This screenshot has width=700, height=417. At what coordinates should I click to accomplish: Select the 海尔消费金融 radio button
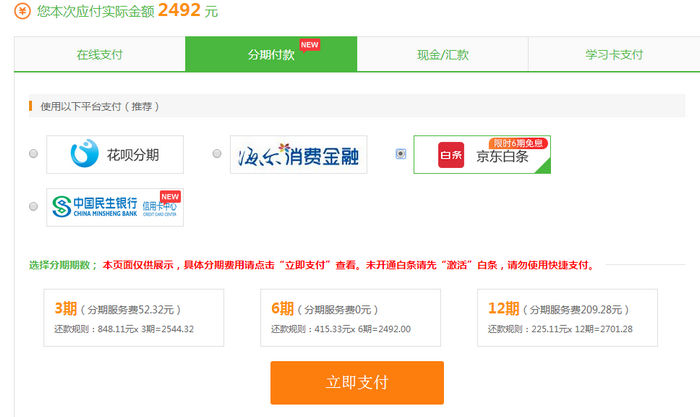[217, 154]
